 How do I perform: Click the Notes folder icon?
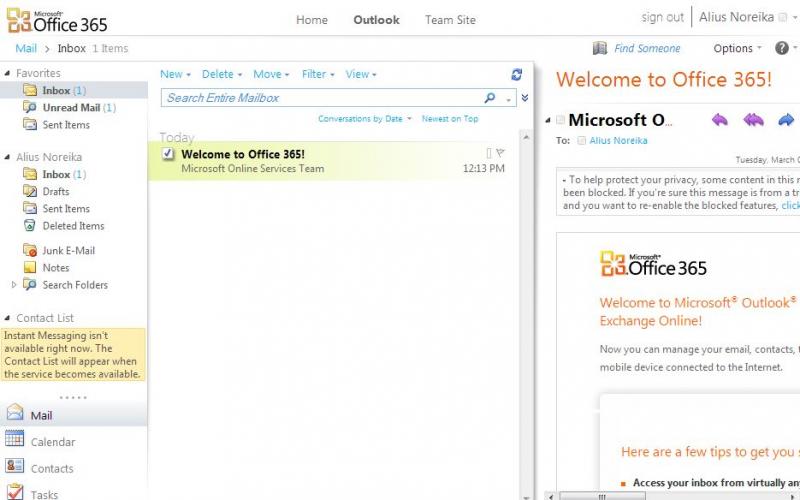[30, 267]
